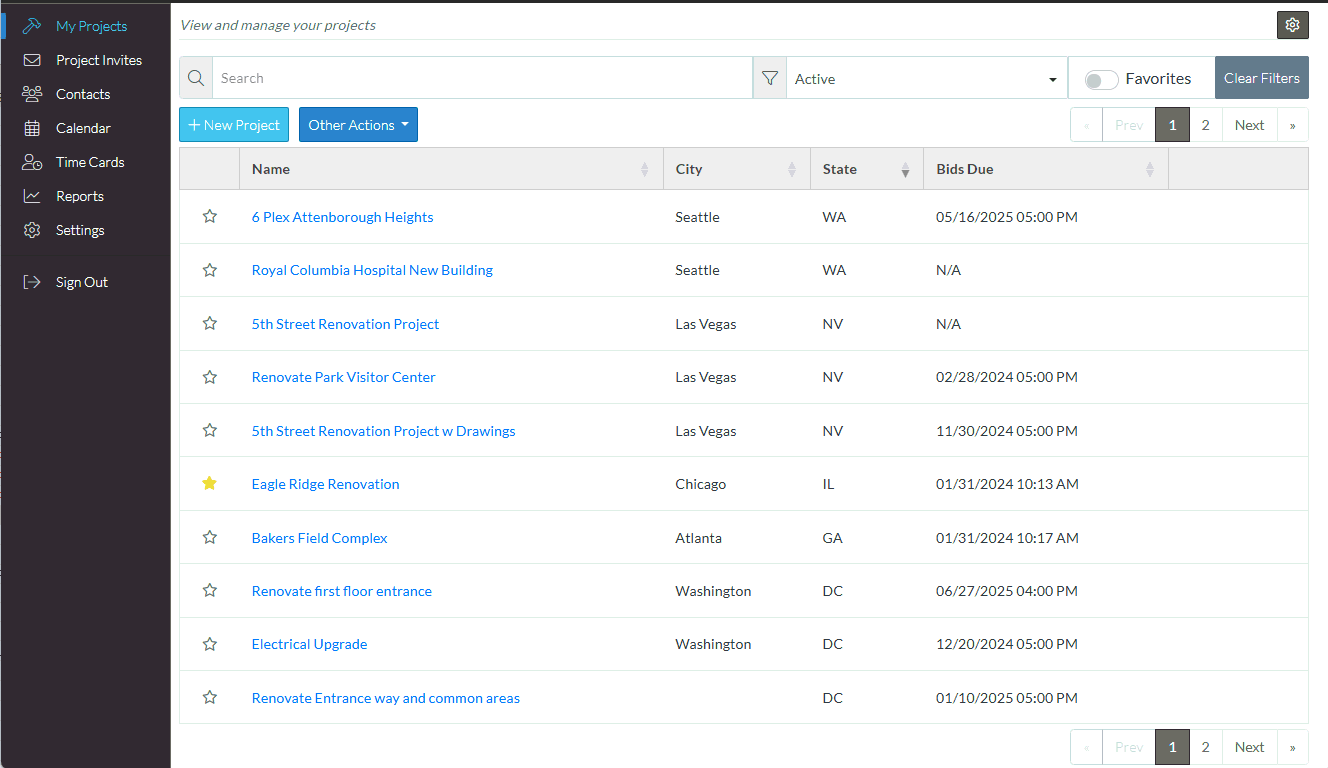Unfavorite Eagle Ridge Renovation yellow star
The height and width of the screenshot is (768, 1328).
click(x=209, y=484)
